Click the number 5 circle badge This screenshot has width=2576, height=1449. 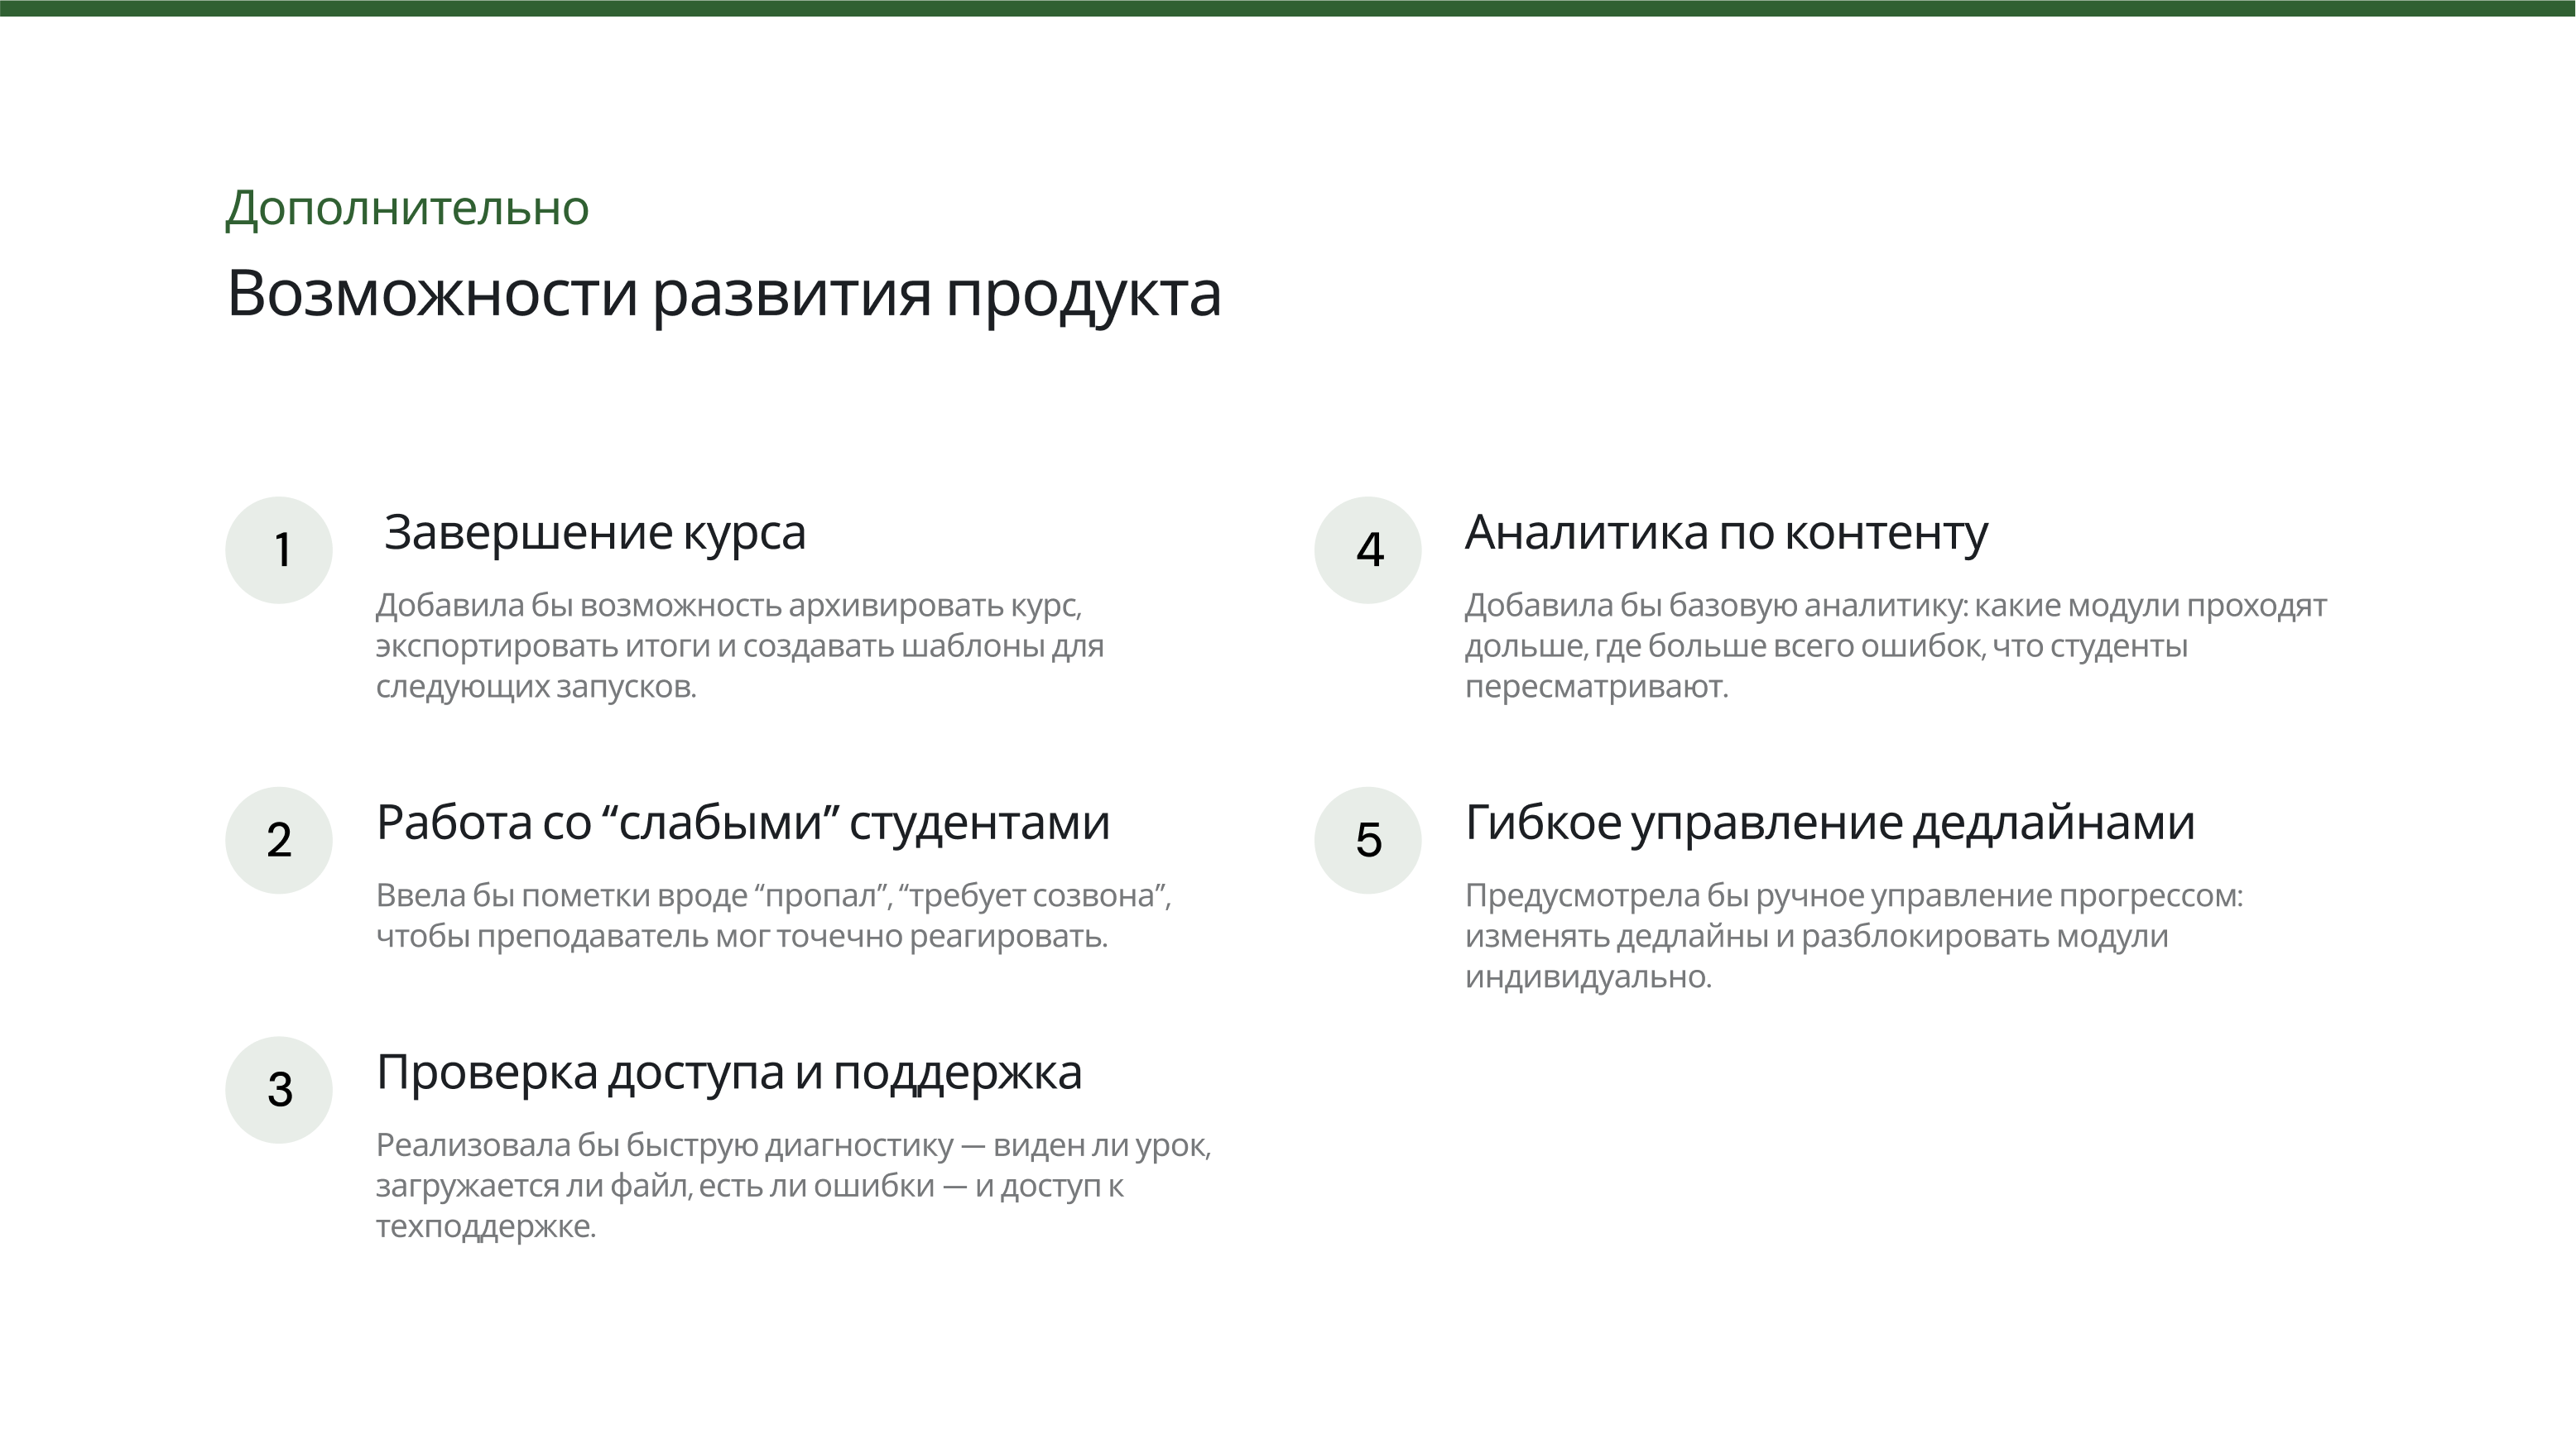pos(1367,840)
